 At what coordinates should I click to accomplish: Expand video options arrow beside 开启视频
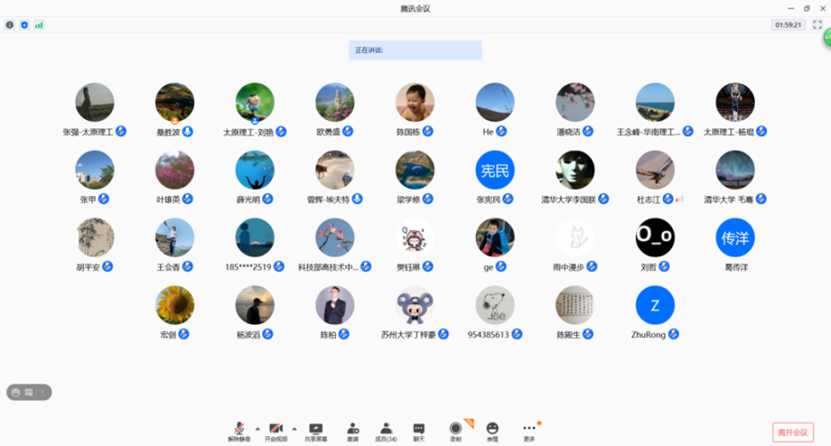(294, 427)
